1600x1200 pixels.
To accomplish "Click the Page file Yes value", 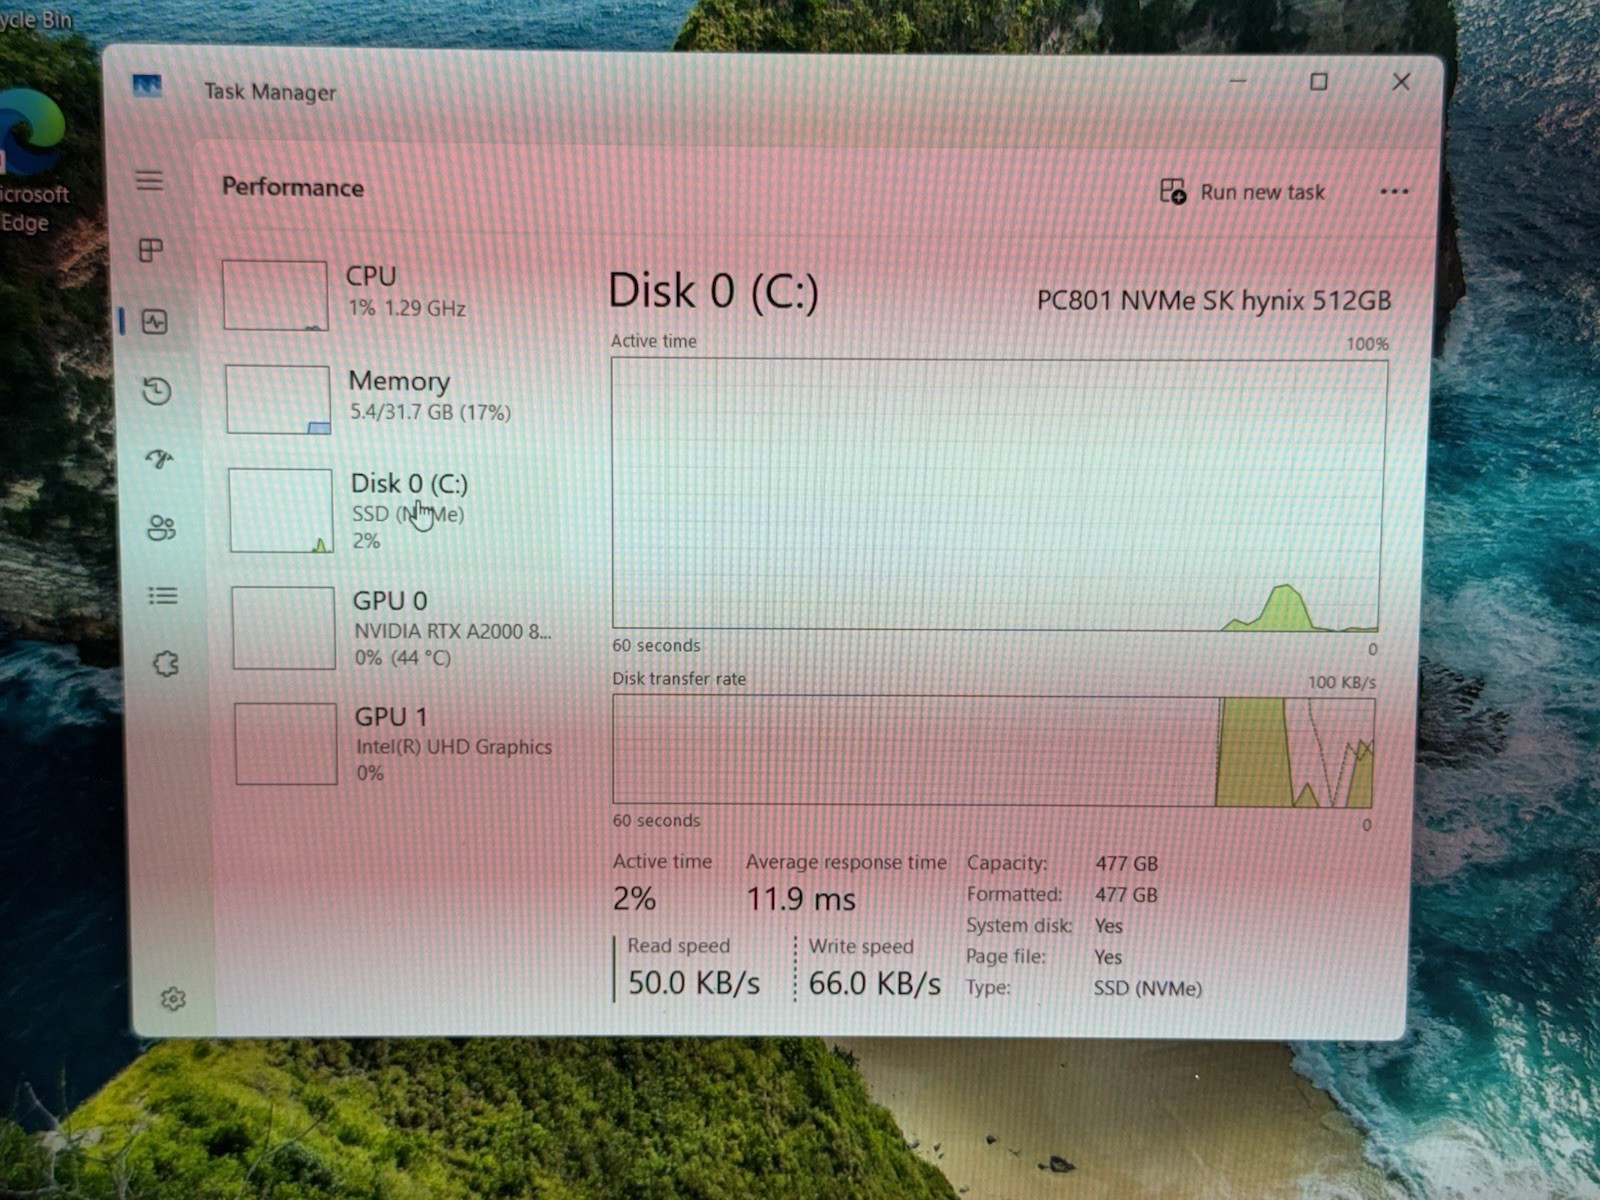I will click(x=1108, y=957).
